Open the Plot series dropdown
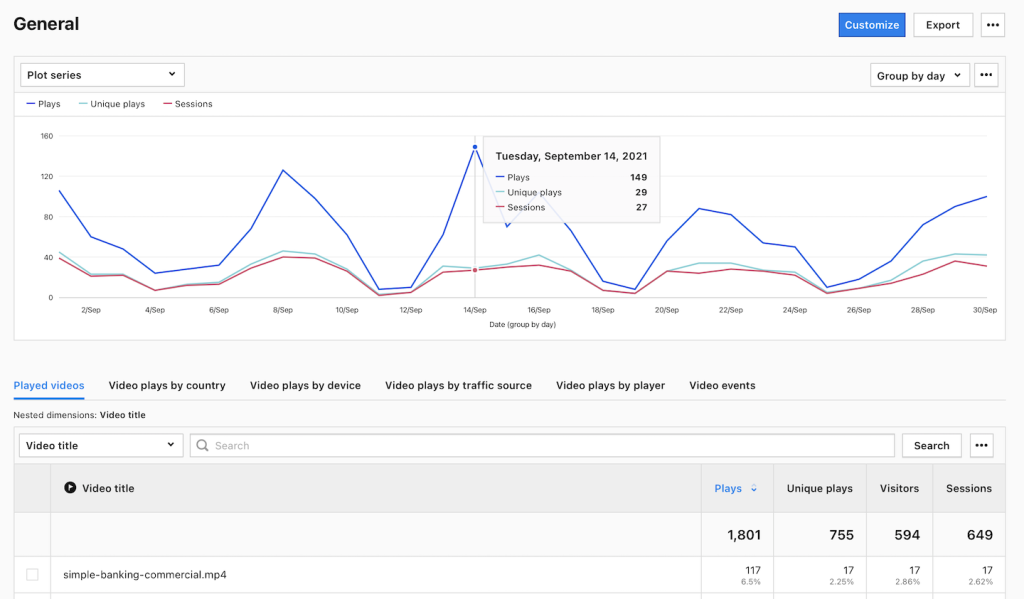This screenshot has width=1024, height=599. 103,75
